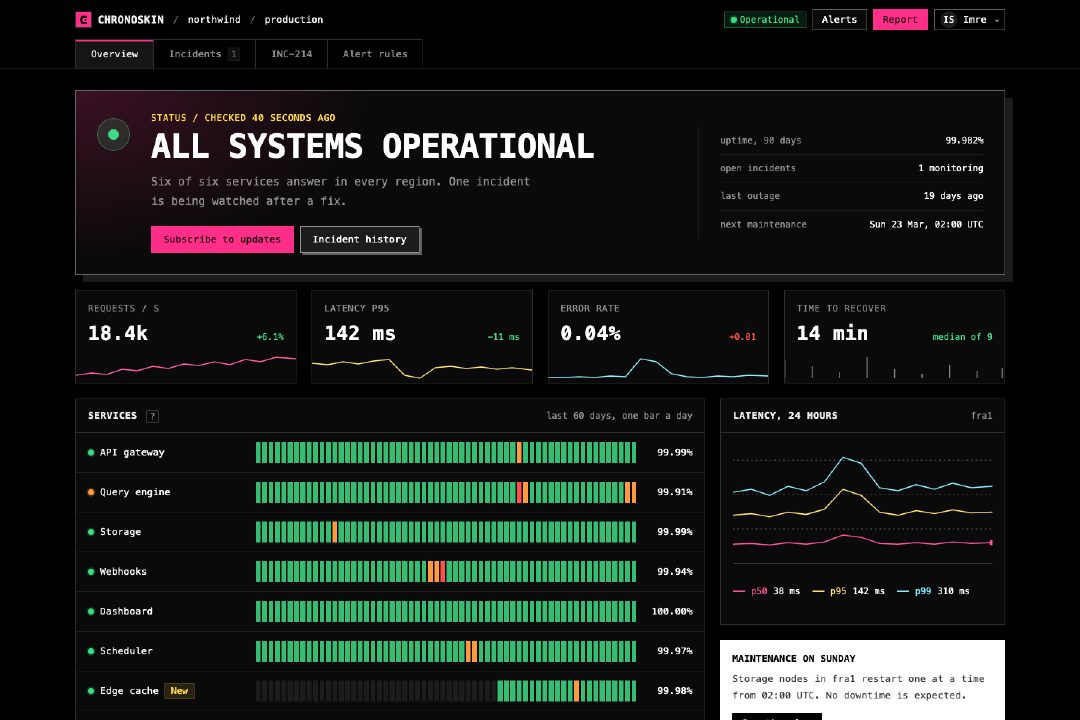Image resolution: width=1080 pixels, height=720 pixels.
Task: Open the Imre user menu dropdown
Action: coord(969,19)
